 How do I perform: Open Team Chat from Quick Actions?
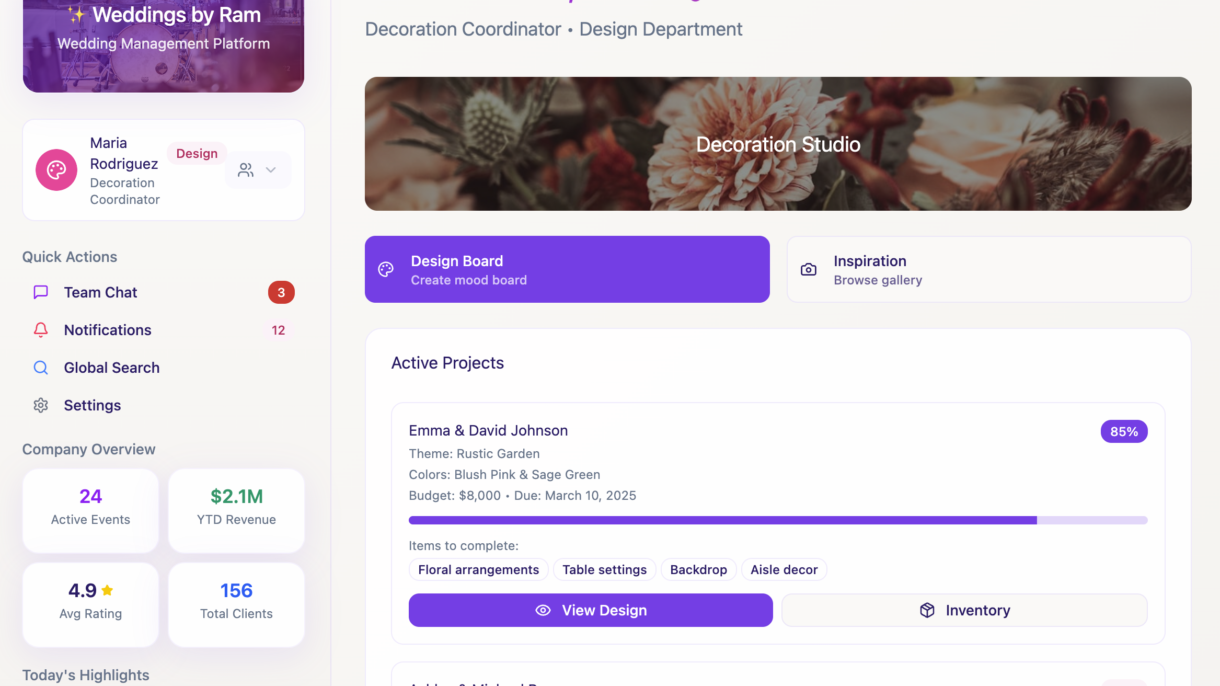100,292
